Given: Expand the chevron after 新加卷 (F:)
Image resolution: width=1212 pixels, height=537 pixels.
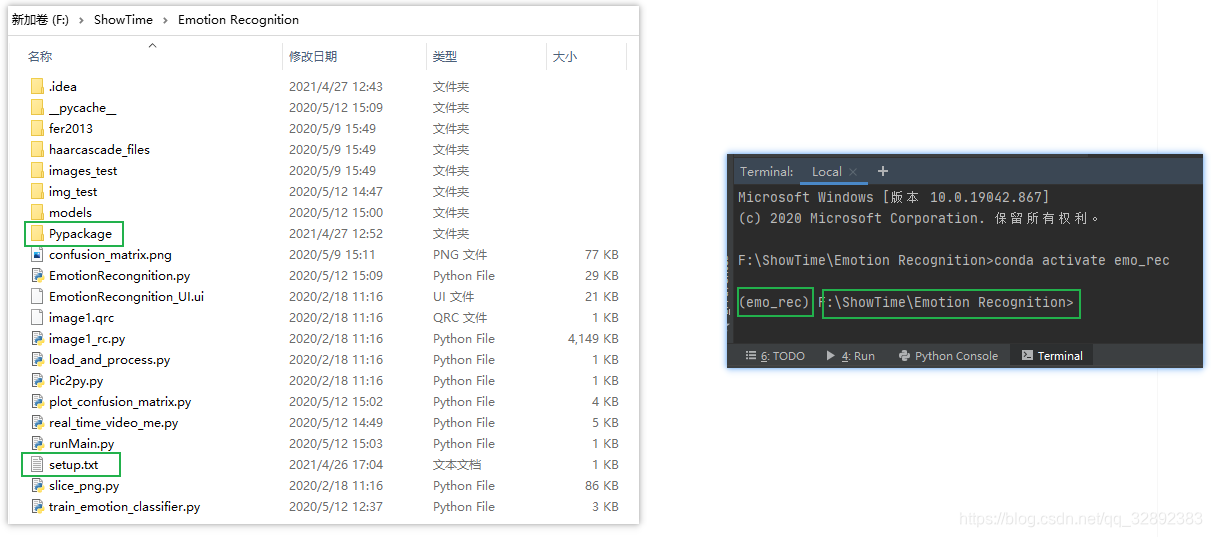Looking at the screenshot, I should click(82, 19).
